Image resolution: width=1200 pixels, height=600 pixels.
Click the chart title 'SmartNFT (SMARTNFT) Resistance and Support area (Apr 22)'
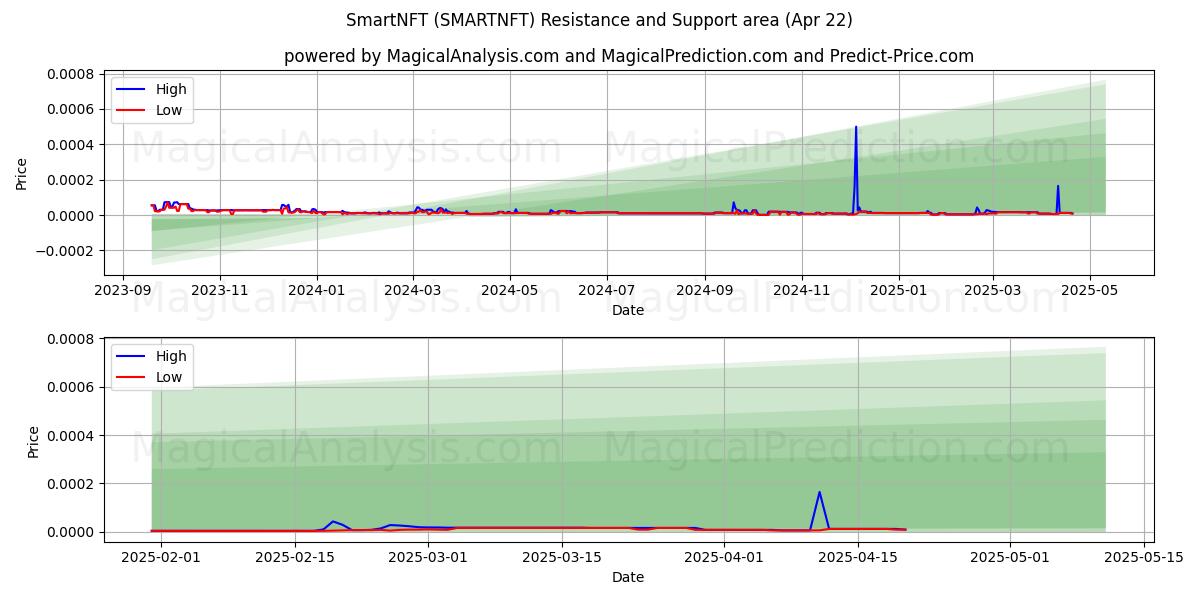pos(599,20)
